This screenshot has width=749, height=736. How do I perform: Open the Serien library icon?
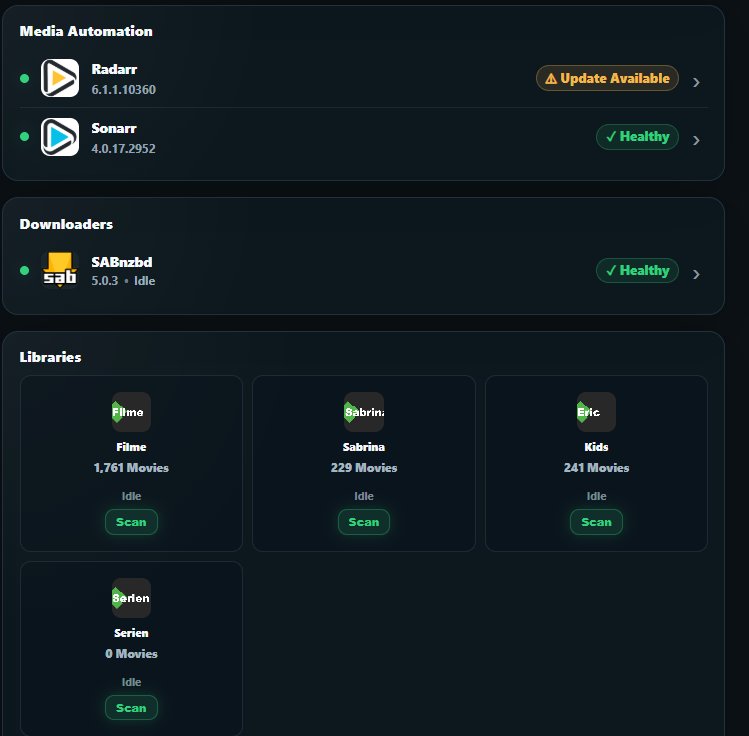(x=131, y=598)
